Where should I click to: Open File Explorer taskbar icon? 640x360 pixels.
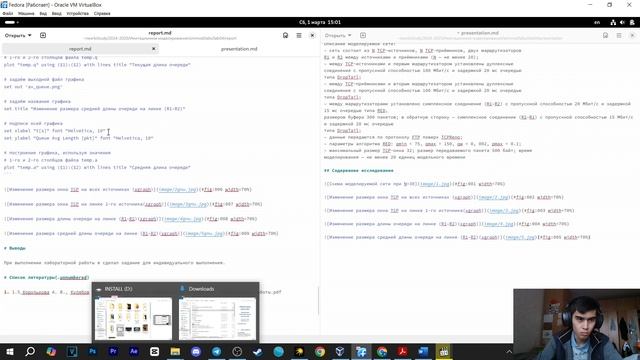(x=175, y=351)
